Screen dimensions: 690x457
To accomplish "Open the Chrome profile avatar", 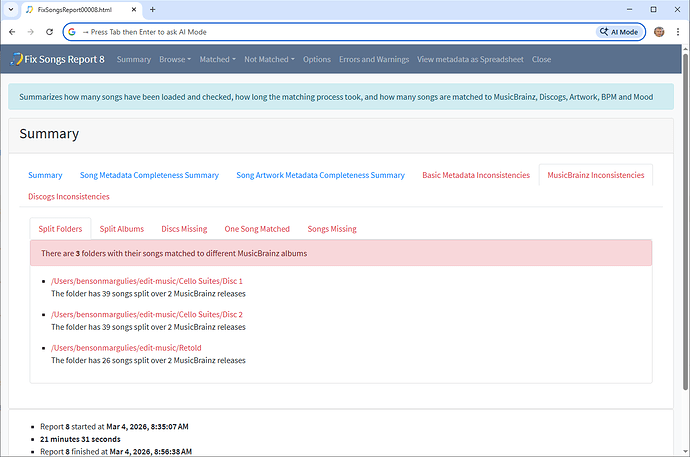I will pyautogui.click(x=660, y=32).
